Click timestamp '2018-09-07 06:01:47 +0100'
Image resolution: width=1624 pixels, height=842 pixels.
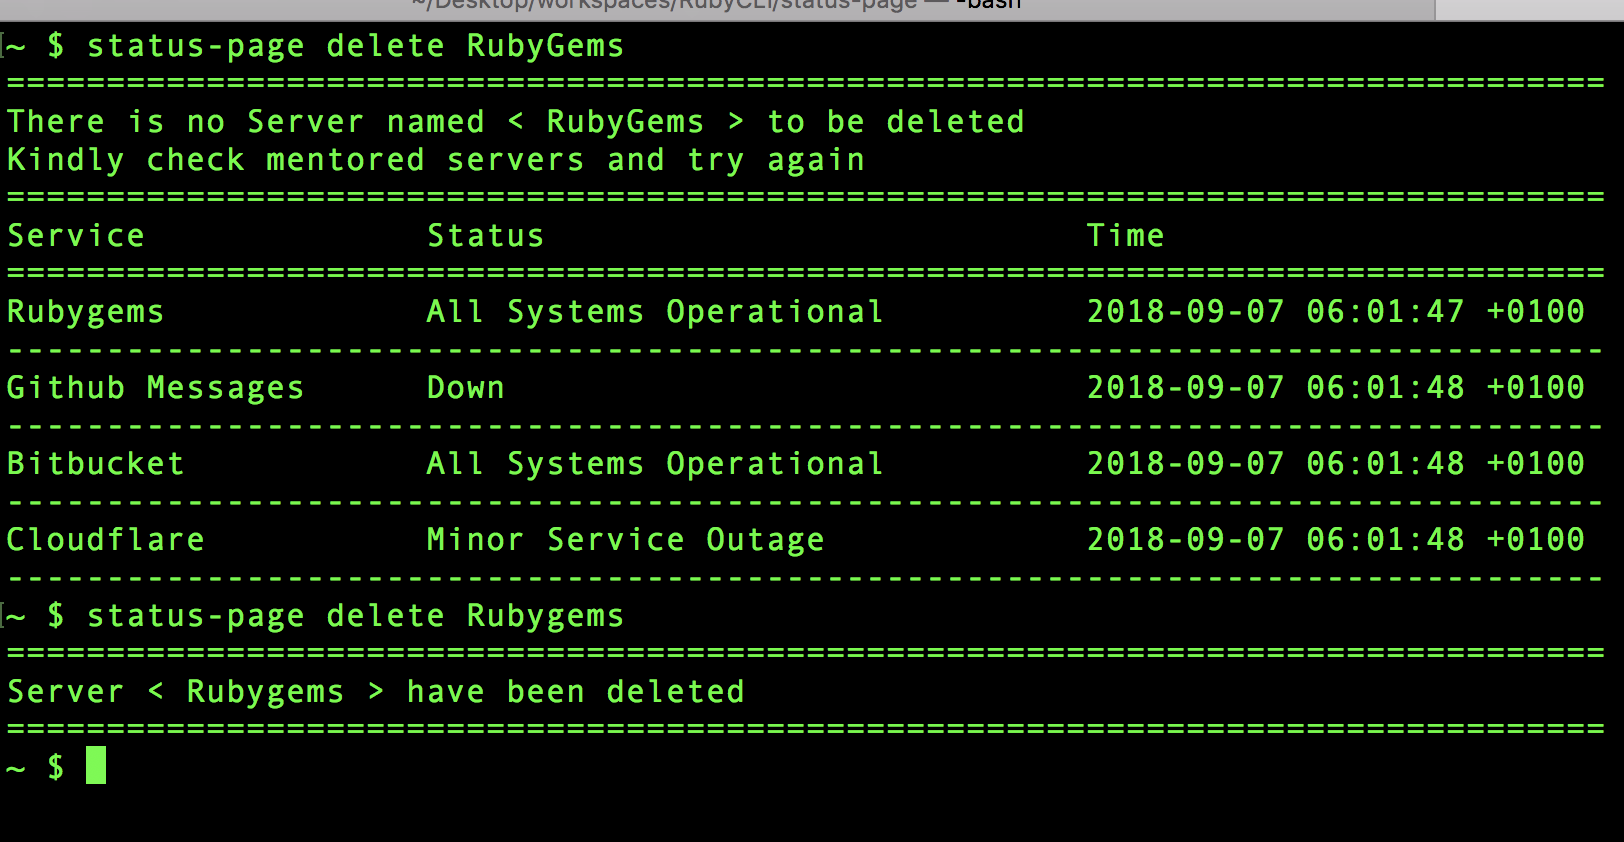pyautogui.click(x=1336, y=312)
